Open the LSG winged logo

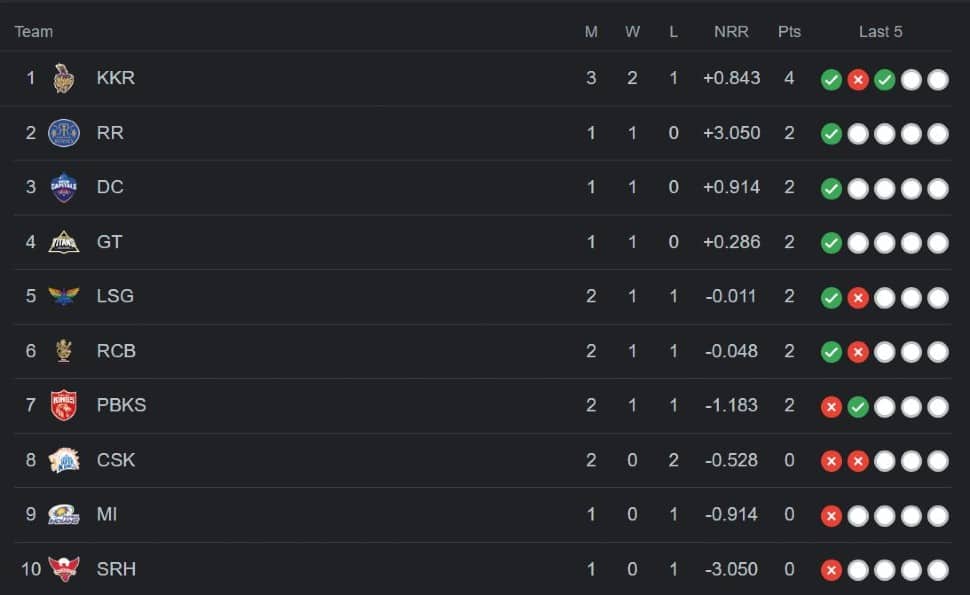pyautogui.click(x=64, y=296)
